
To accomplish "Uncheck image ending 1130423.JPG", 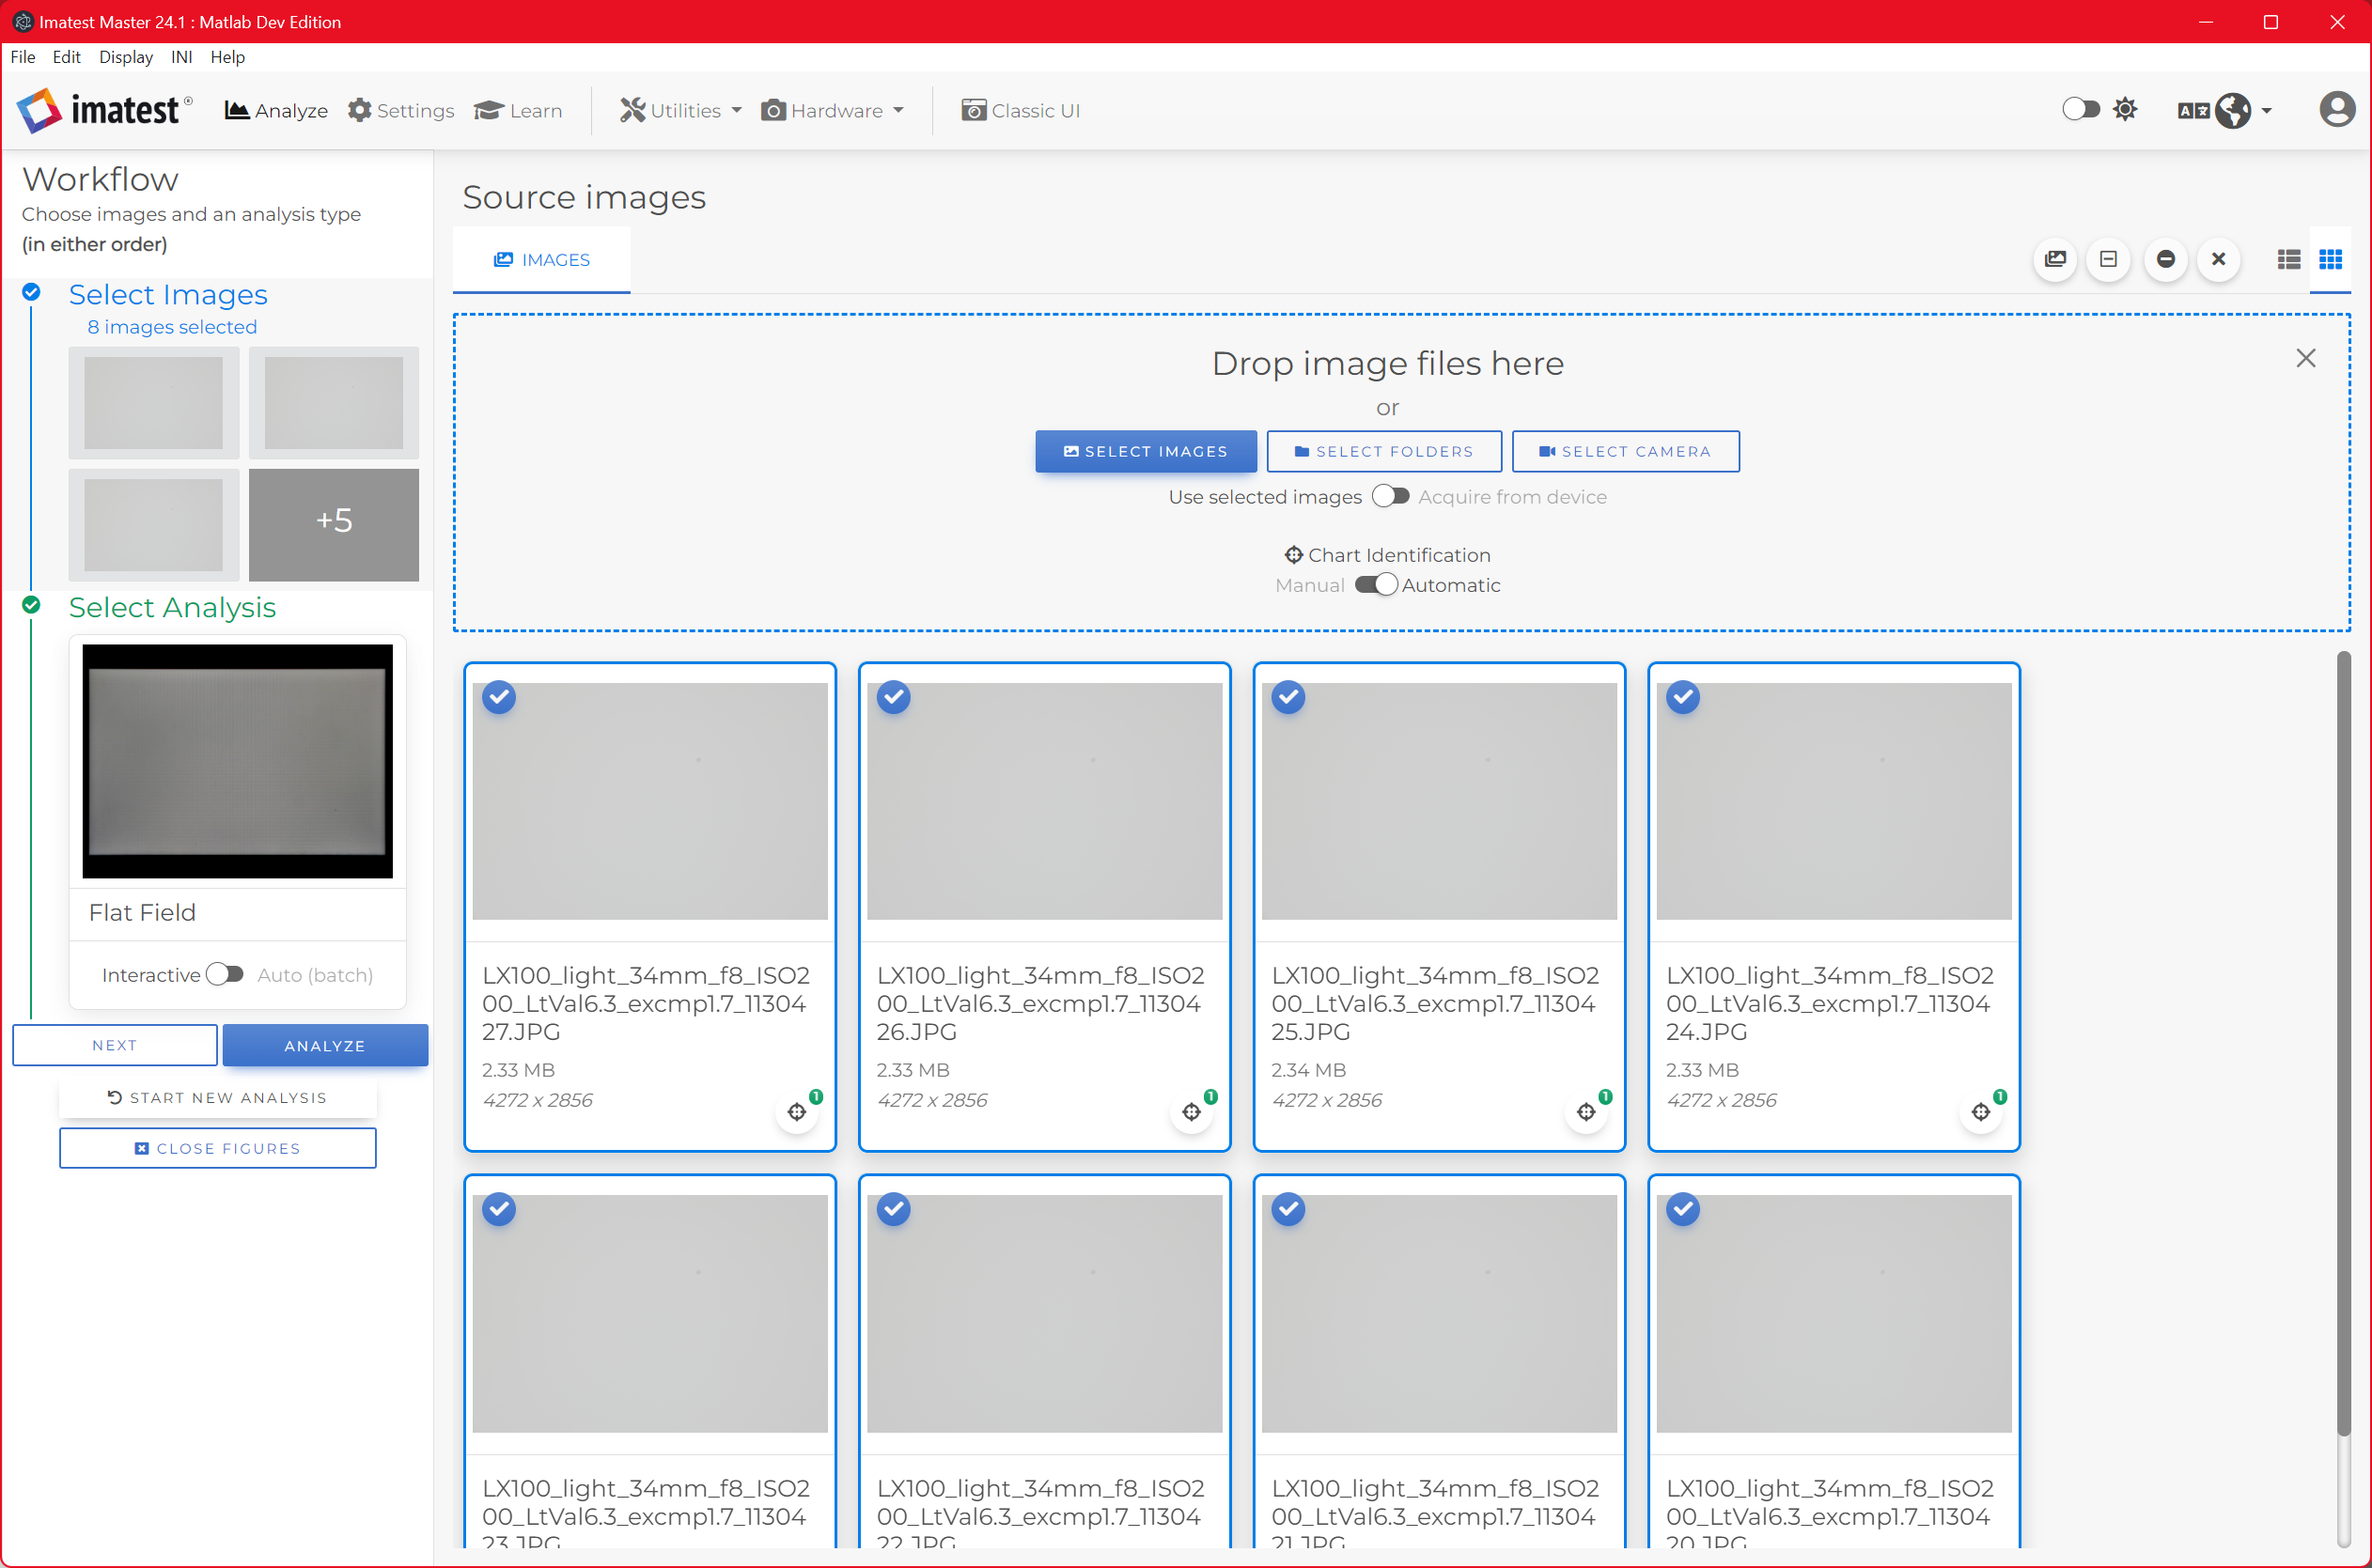I will coord(499,1209).
